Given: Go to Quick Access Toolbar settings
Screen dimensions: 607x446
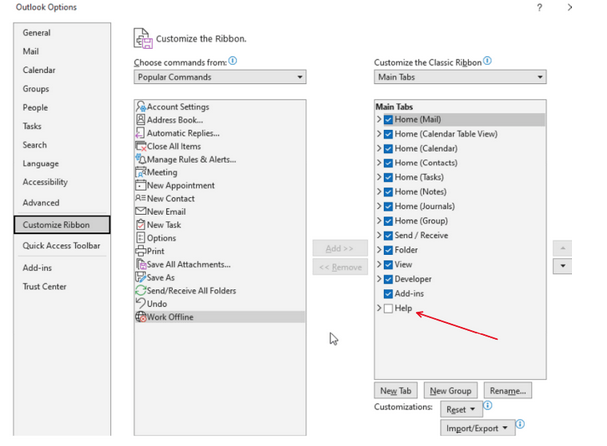Looking at the screenshot, I should click(61, 245).
